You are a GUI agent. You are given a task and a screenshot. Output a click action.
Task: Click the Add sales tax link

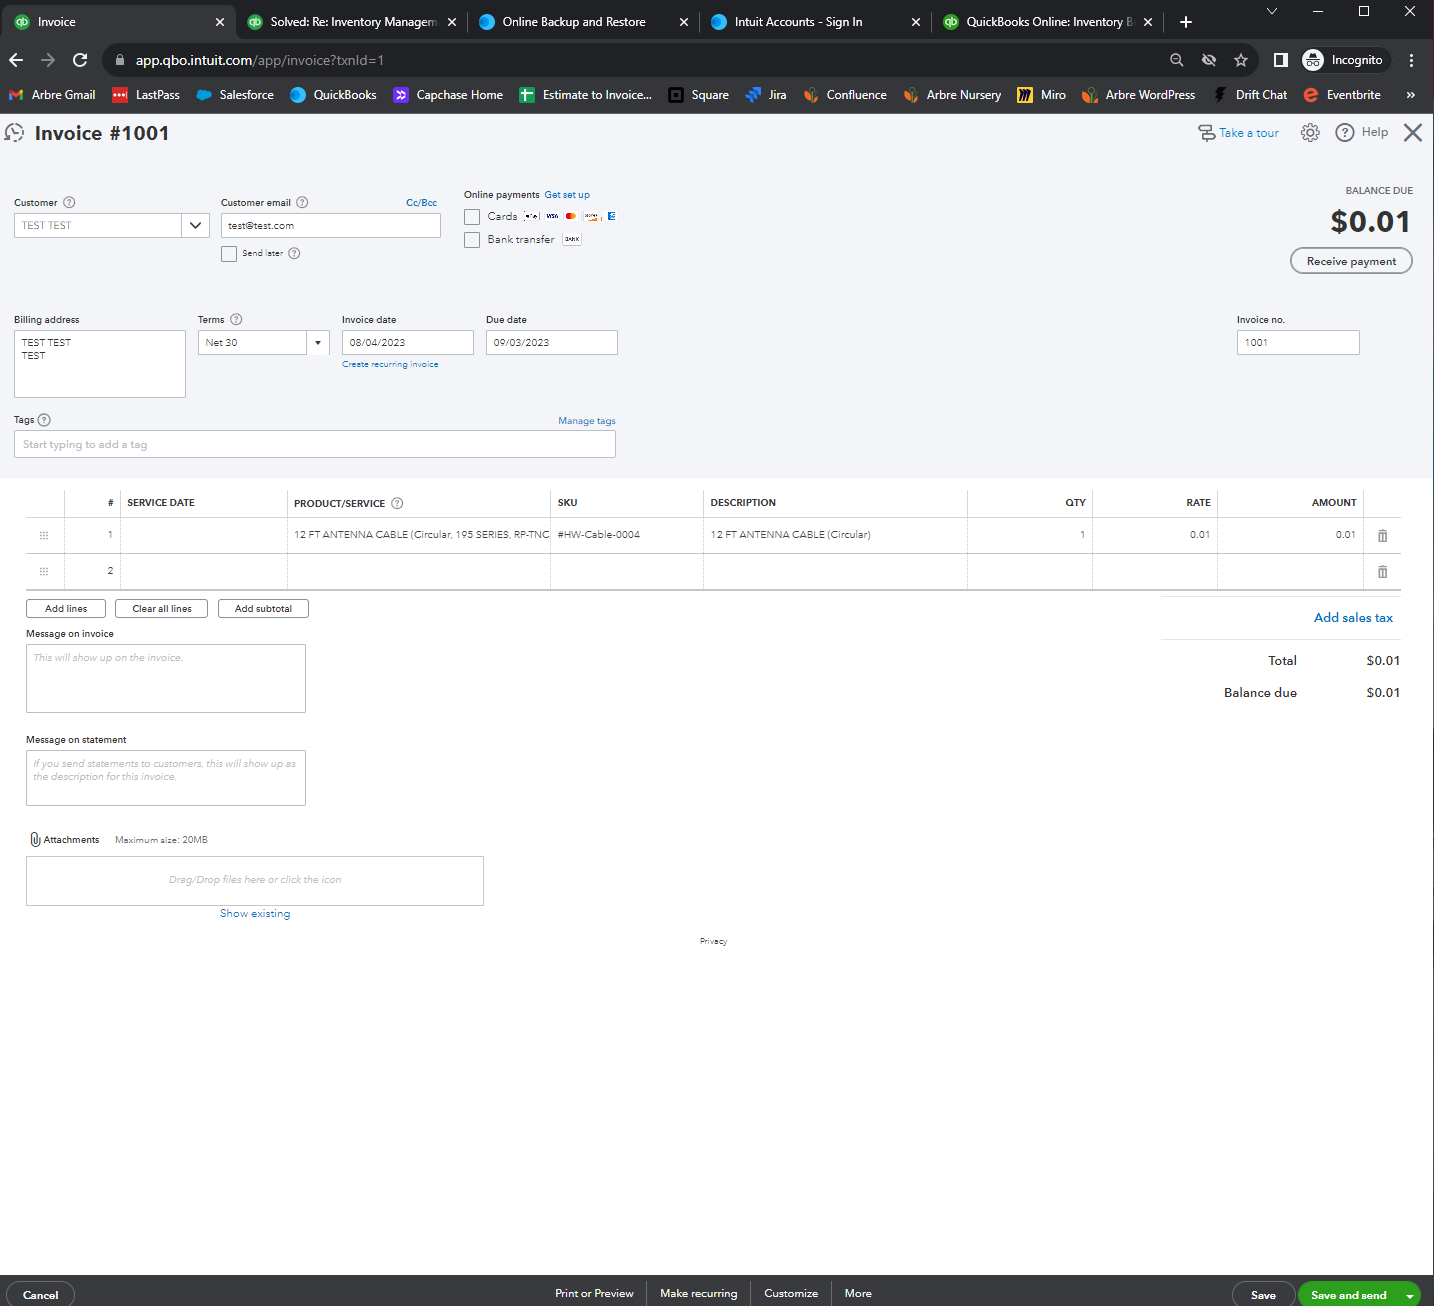[1352, 617]
